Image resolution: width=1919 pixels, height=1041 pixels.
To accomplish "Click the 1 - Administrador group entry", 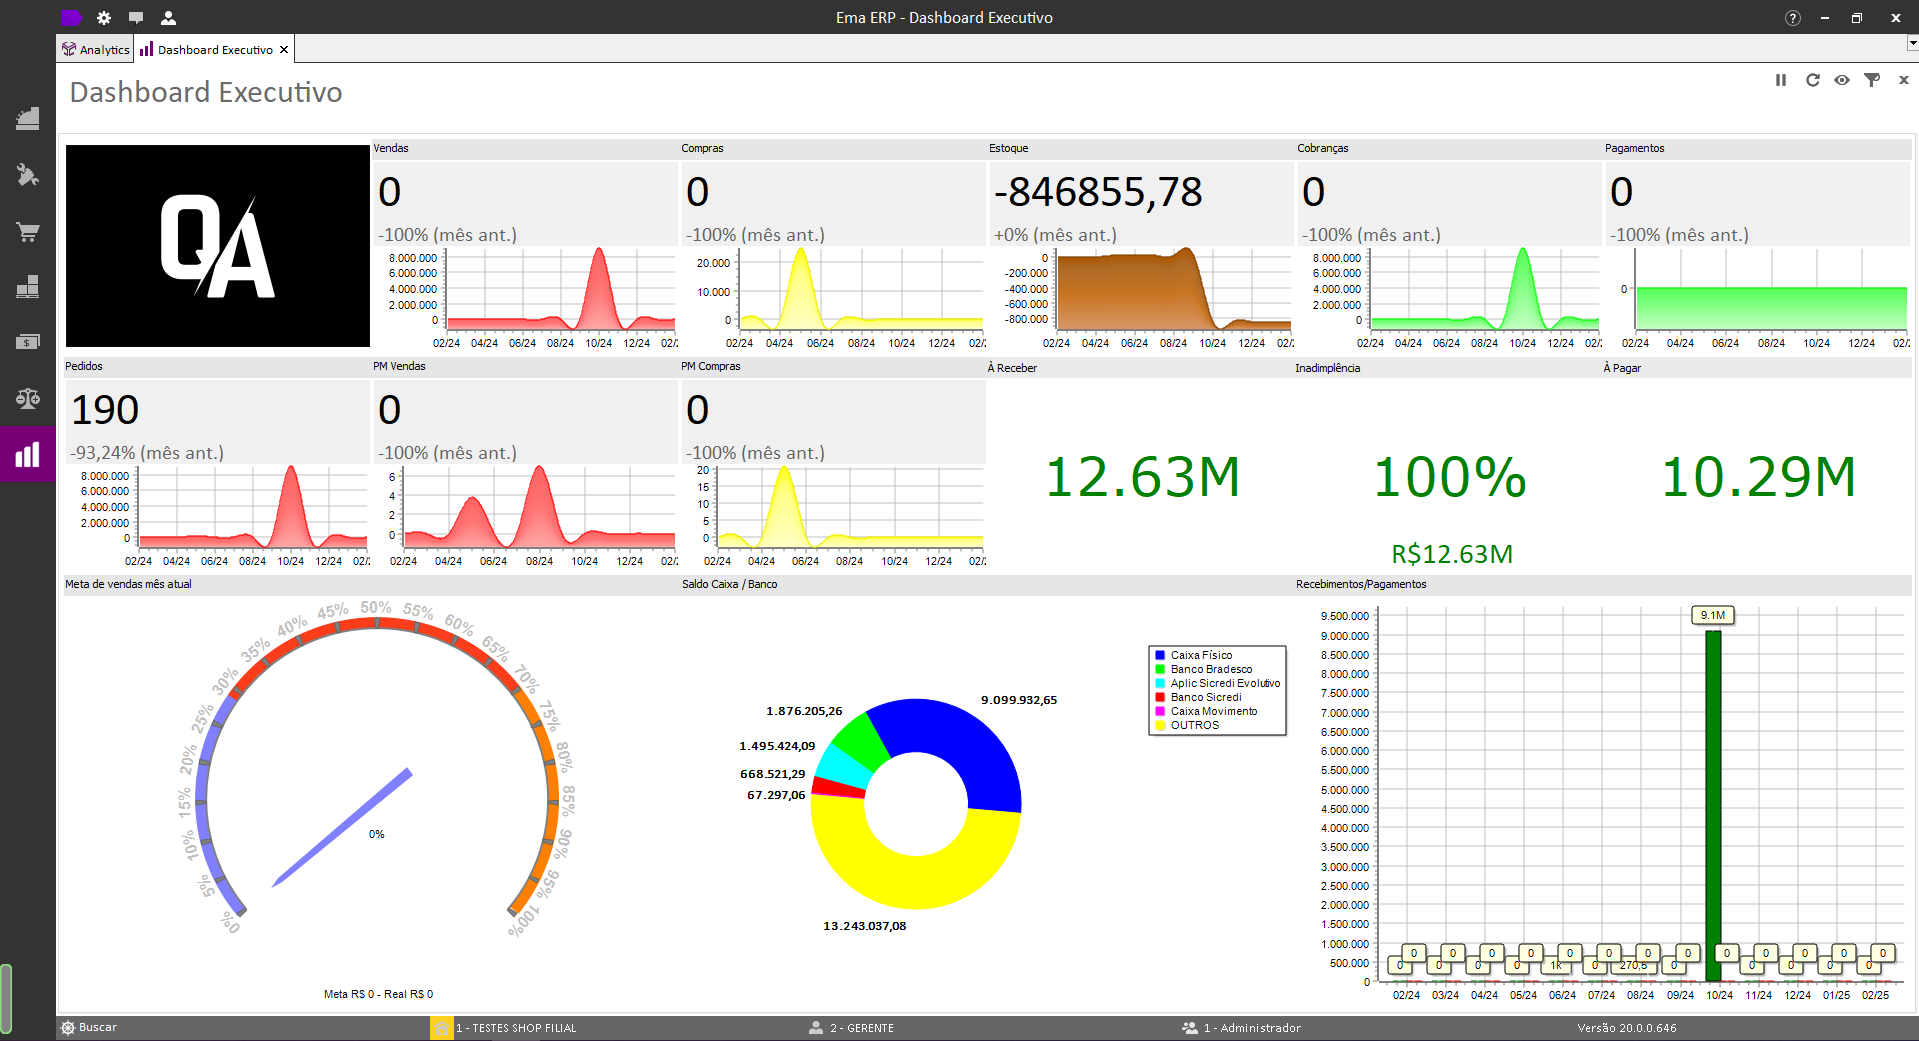I will 1241,1028.
